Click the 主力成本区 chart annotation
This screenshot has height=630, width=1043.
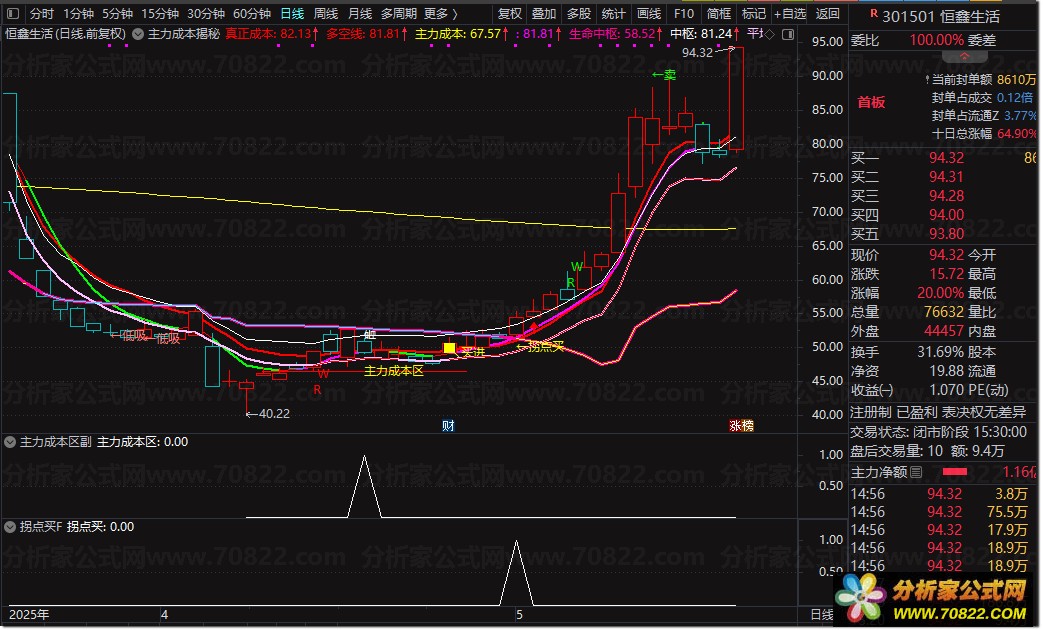(x=394, y=371)
